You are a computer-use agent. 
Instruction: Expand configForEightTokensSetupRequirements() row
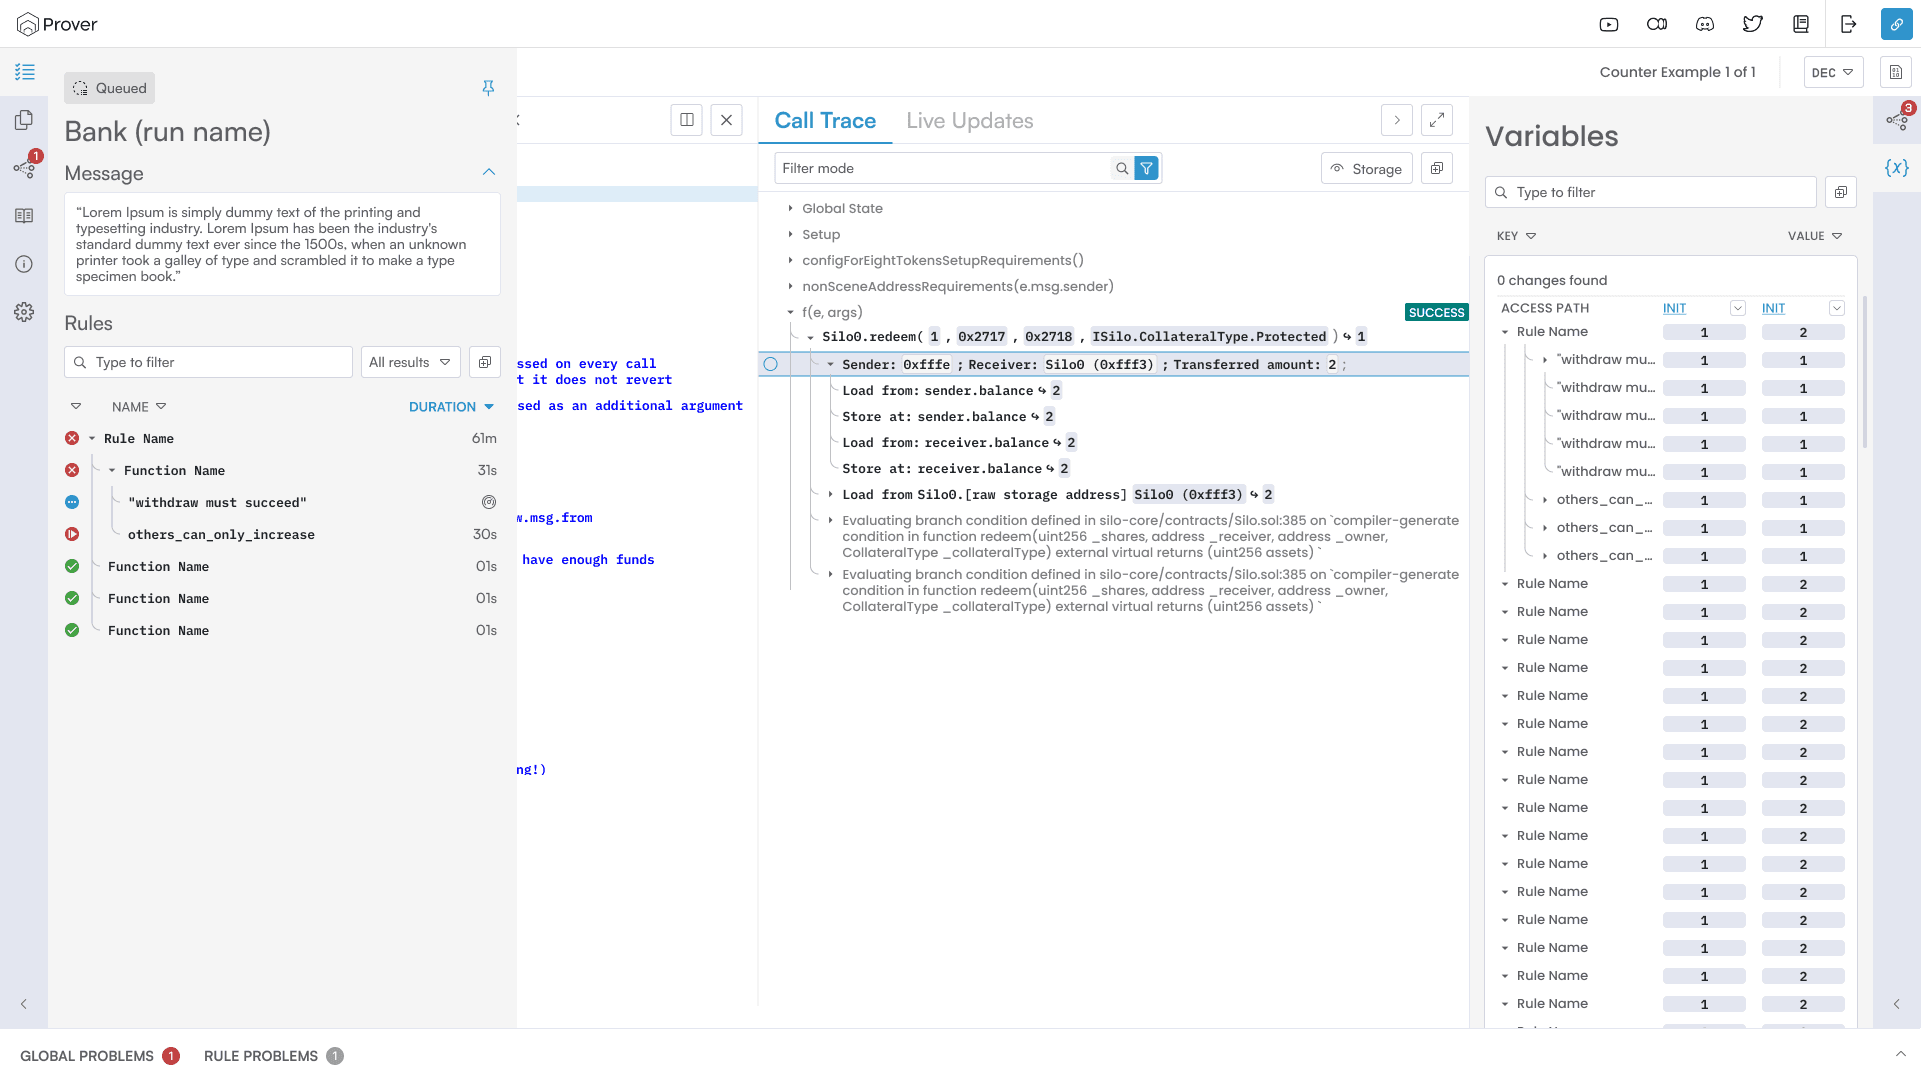tap(790, 260)
